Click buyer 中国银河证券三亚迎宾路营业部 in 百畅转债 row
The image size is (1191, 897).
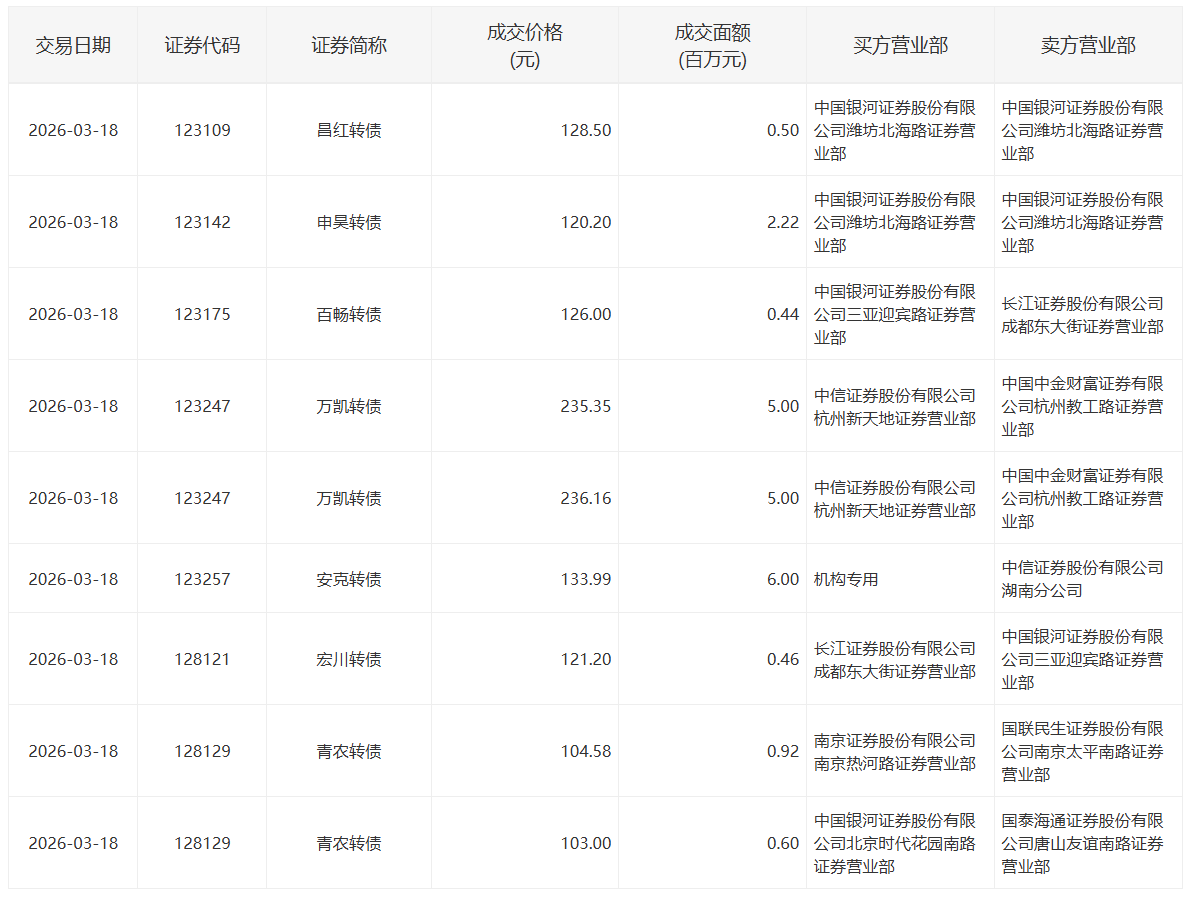[894, 314]
